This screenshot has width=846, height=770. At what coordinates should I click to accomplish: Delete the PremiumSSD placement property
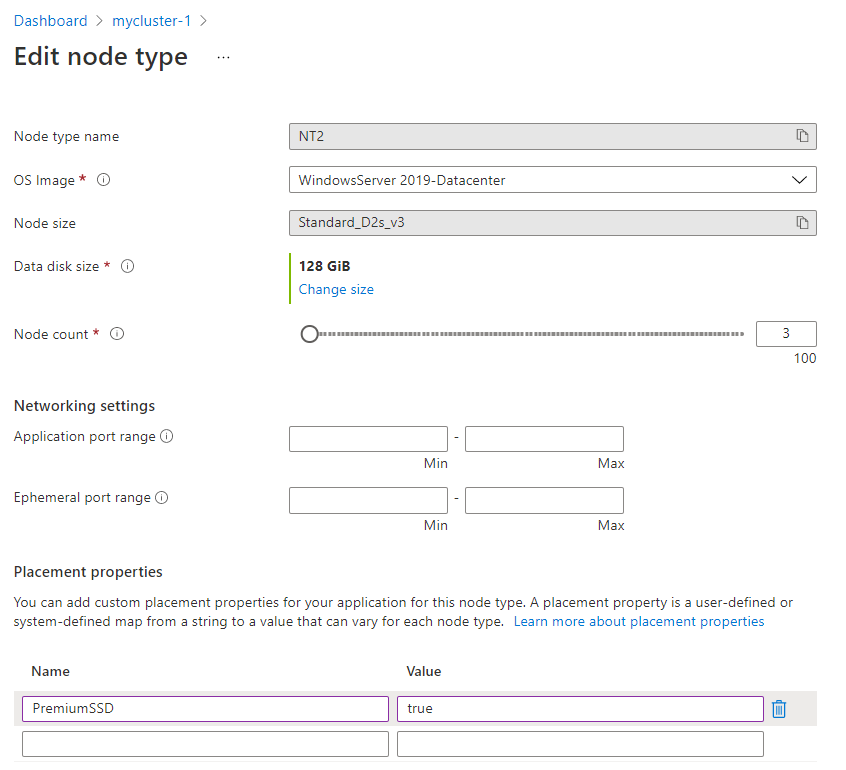pyautogui.click(x=780, y=709)
